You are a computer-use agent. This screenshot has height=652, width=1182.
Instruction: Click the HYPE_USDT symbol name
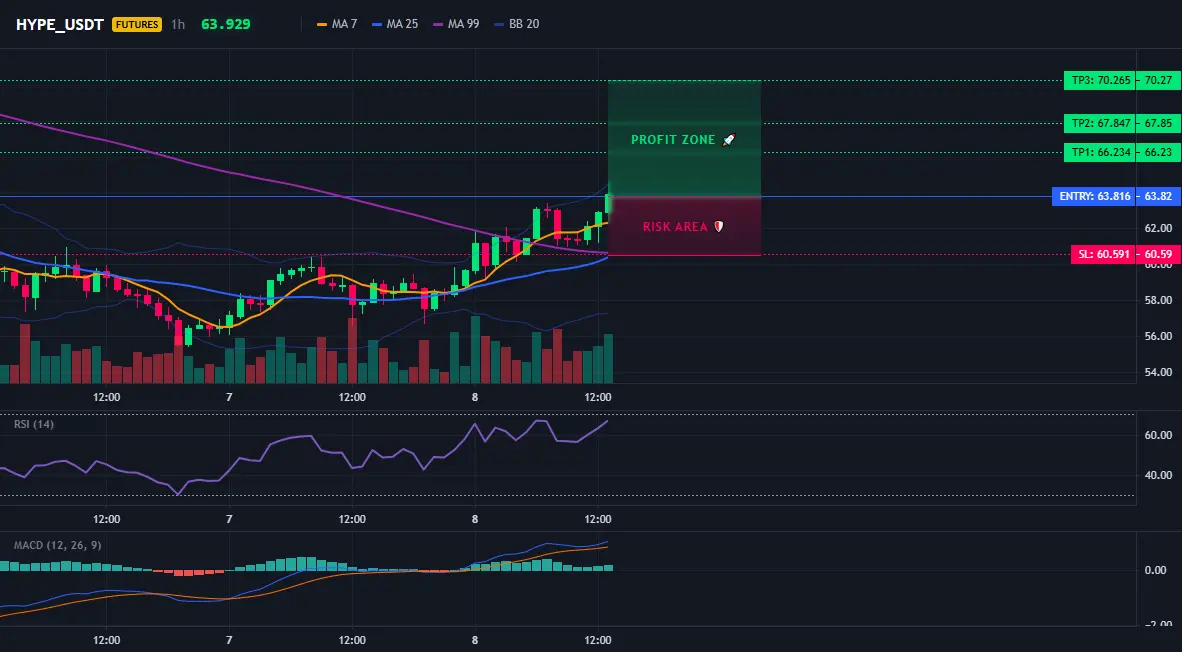[x=60, y=24]
